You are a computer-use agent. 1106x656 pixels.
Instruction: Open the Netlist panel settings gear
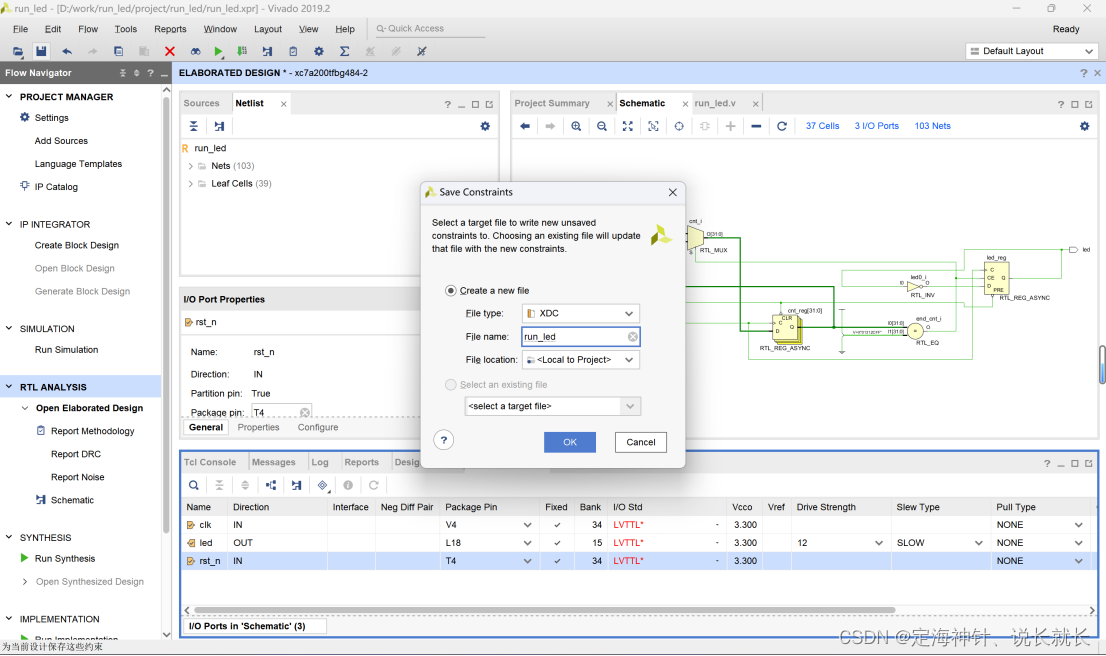pos(485,126)
